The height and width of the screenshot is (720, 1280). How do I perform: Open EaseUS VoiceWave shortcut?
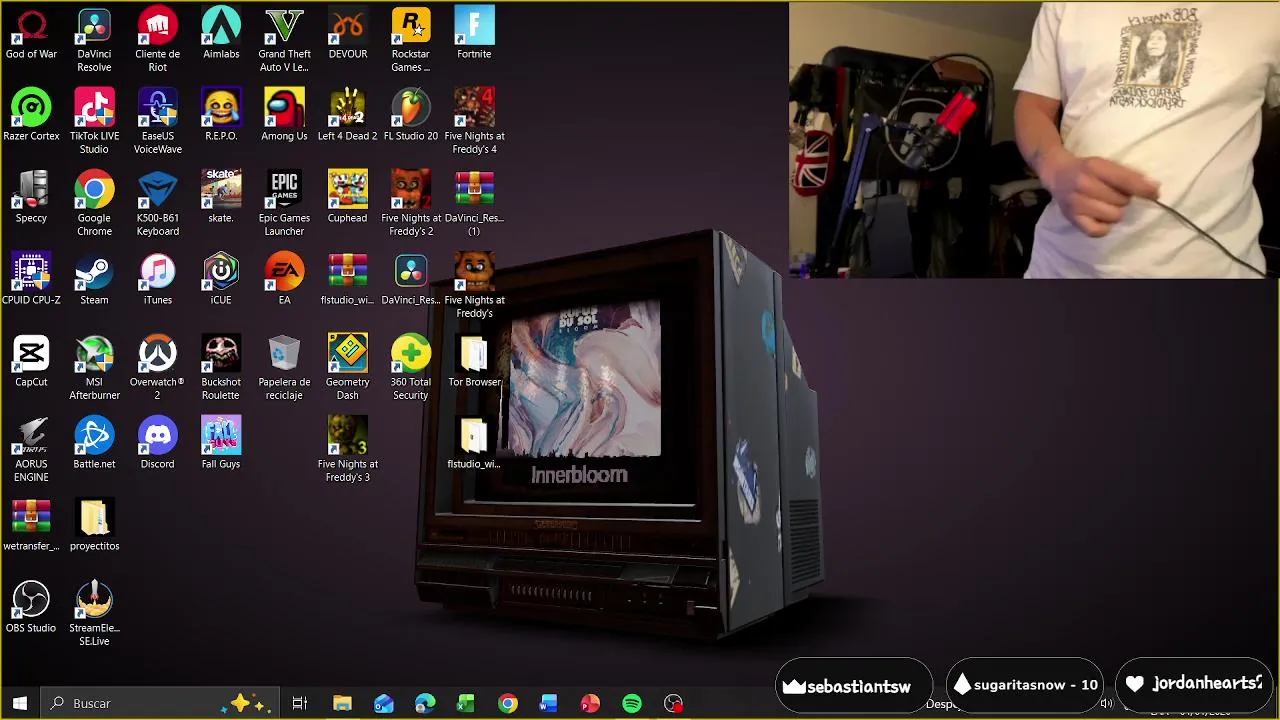click(157, 123)
